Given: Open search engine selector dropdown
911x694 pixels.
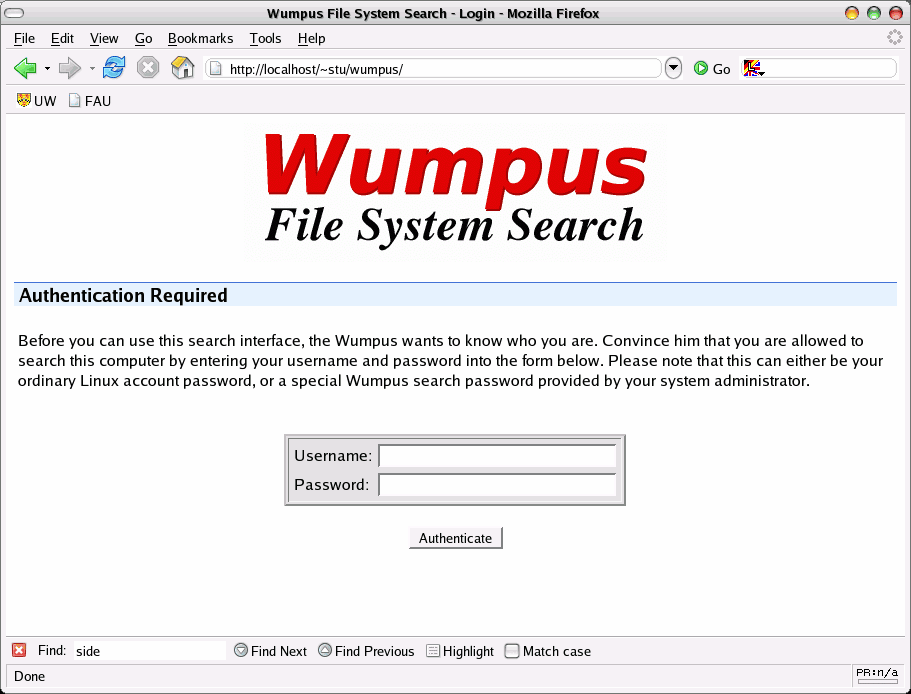Looking at the screenshot, I should coord(752,69).
